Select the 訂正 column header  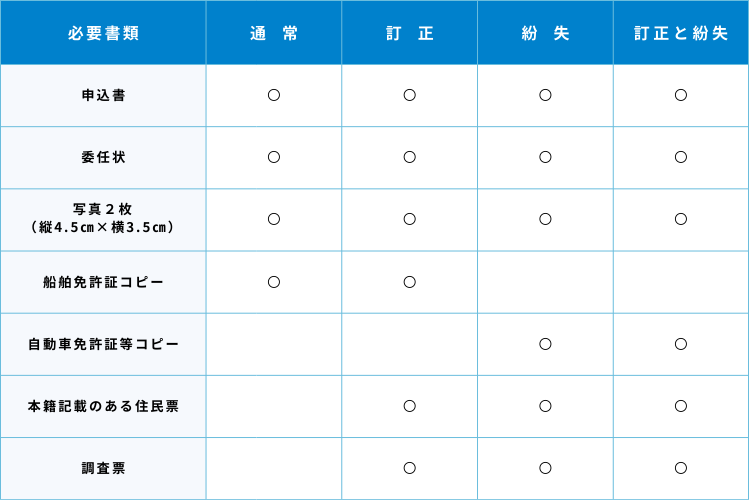410,33
